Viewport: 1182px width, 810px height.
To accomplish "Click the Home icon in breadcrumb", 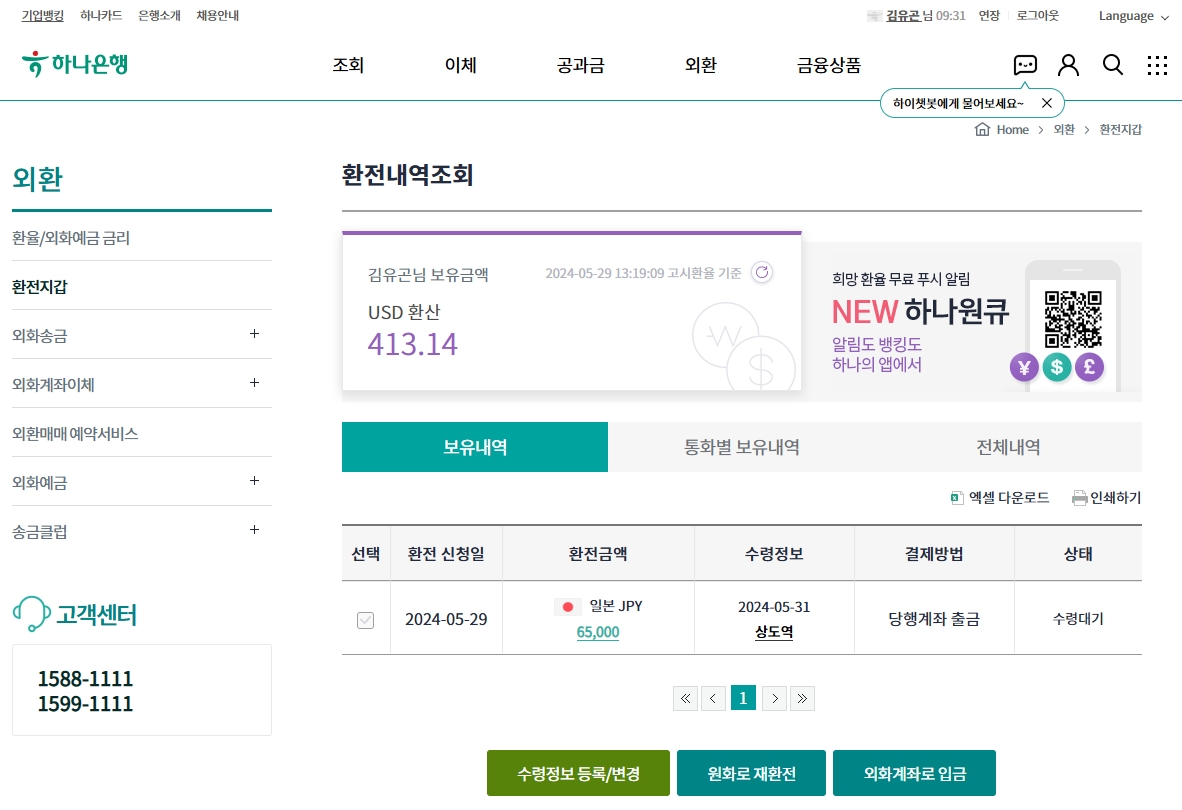I will (x=982, y=129).
